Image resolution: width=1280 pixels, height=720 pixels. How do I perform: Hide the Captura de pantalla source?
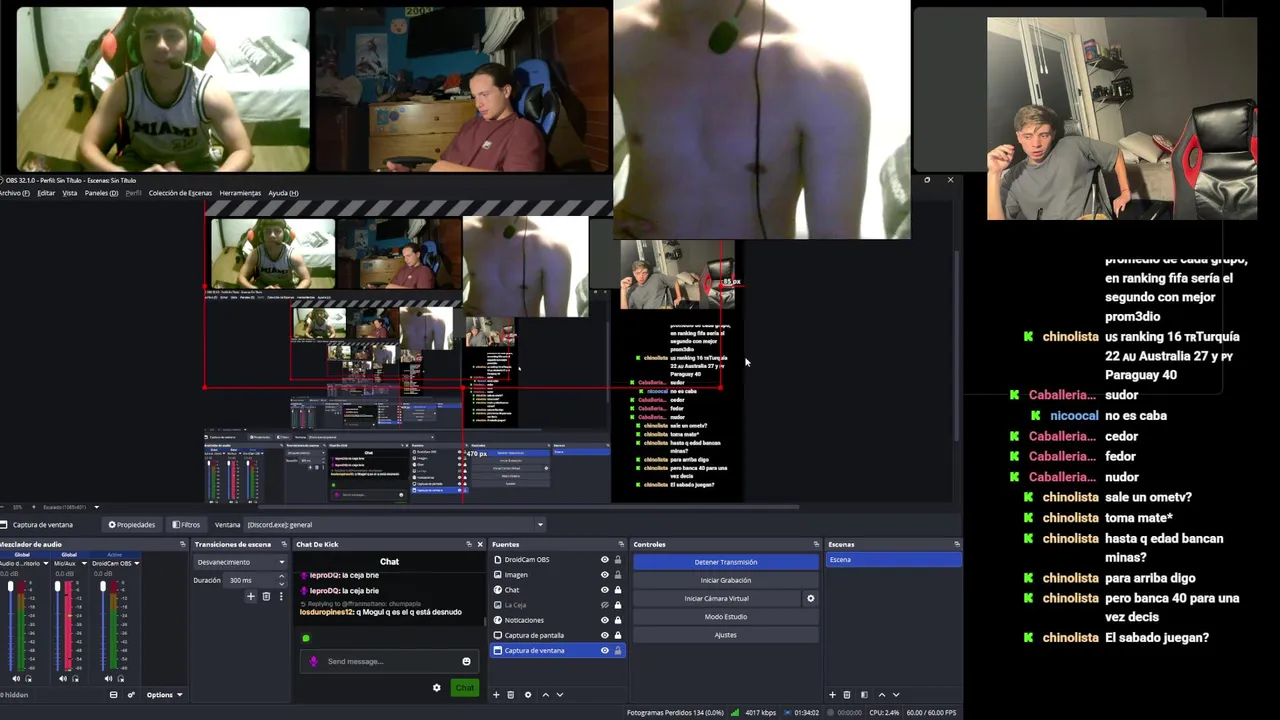tap(604, 635)
